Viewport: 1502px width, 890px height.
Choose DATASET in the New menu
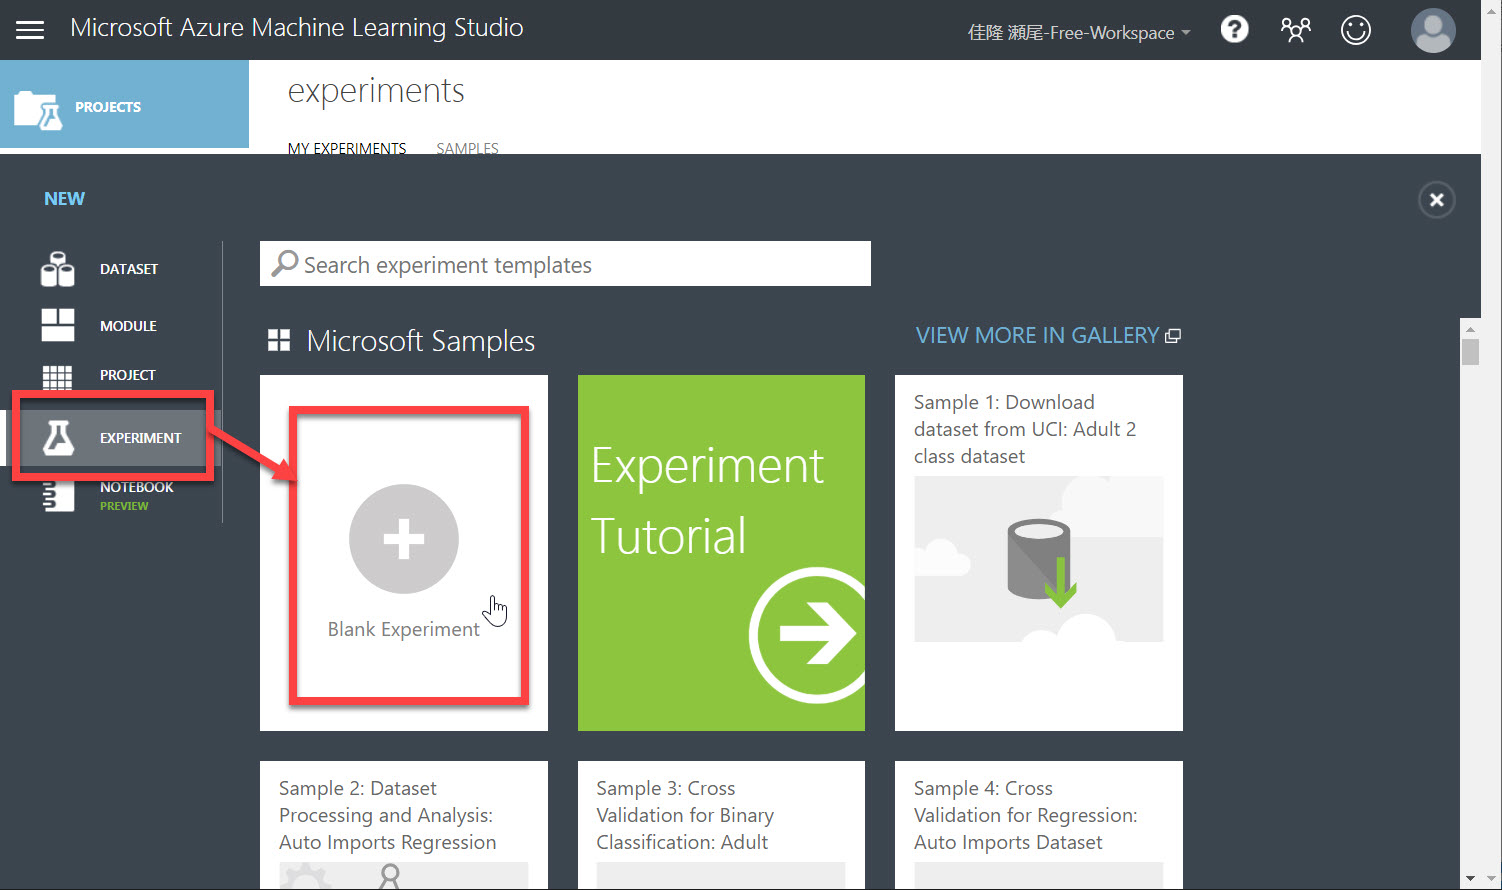129,269
